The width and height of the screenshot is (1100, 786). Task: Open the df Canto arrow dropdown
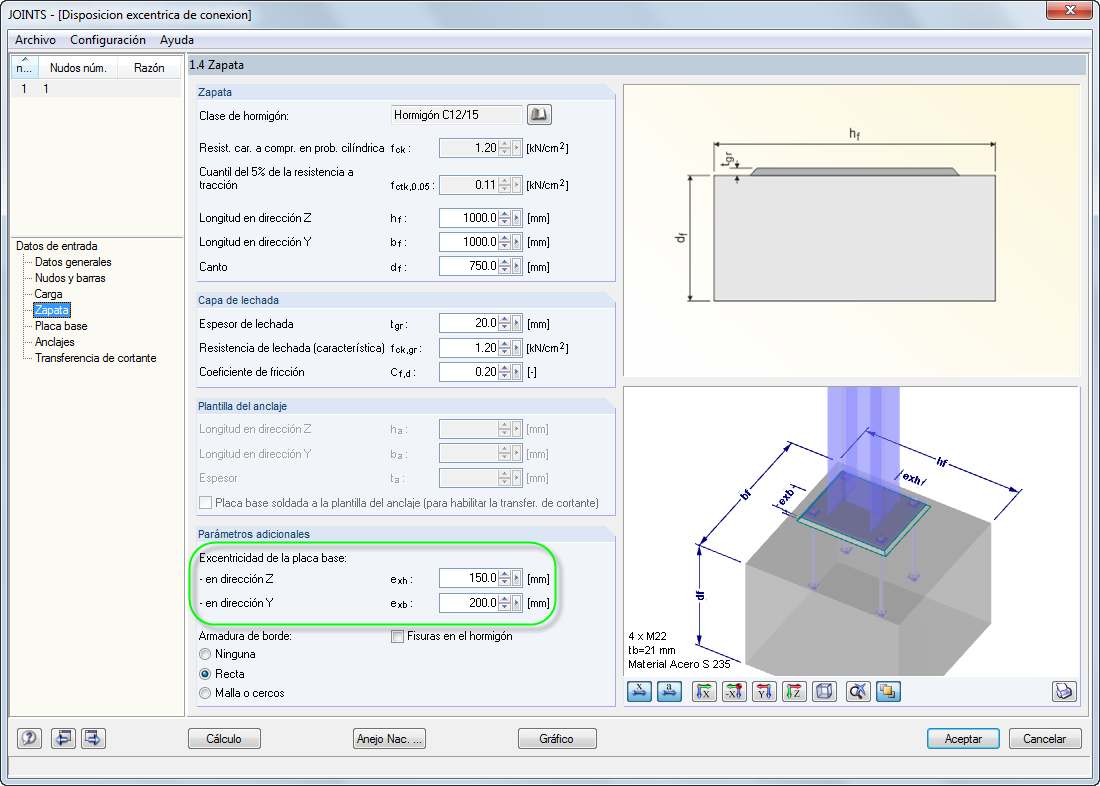point(517,267)
